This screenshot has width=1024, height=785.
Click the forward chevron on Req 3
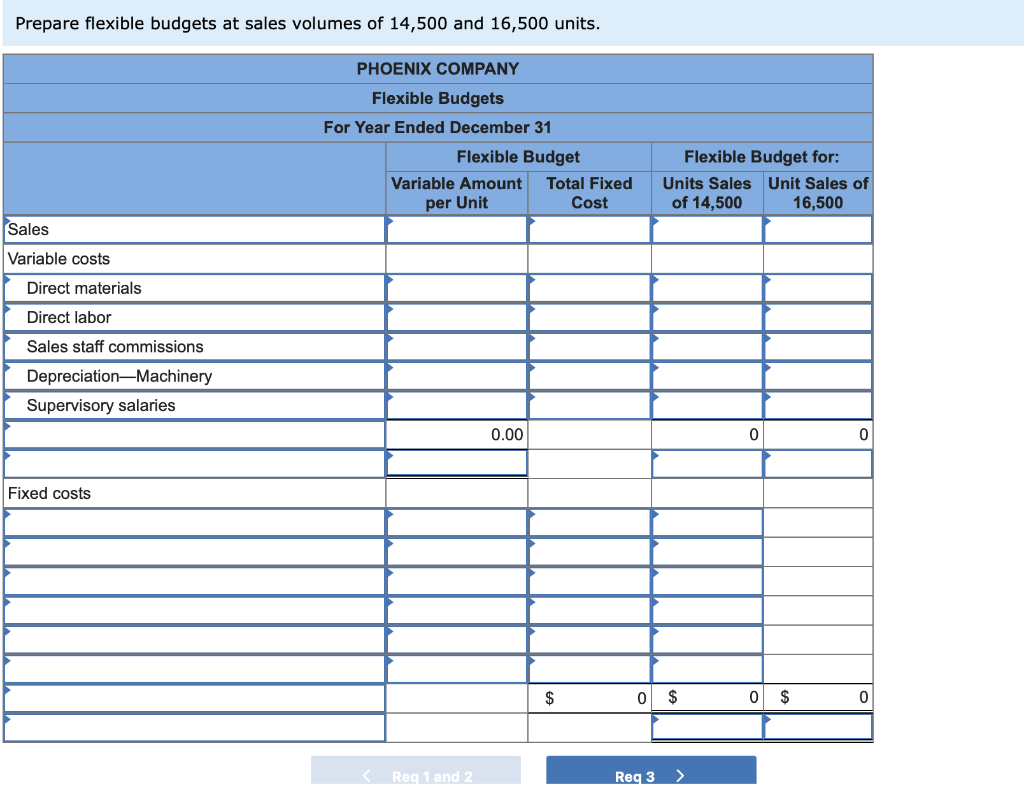[681, 771]
